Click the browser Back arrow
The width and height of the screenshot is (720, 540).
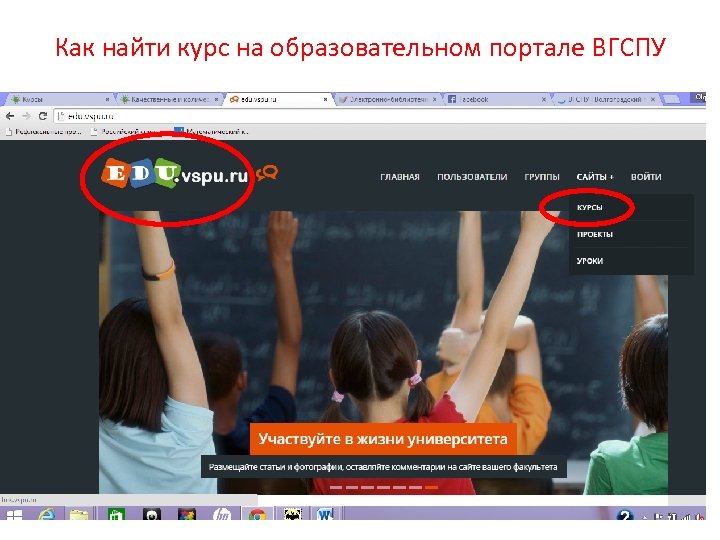click(10, 116)
